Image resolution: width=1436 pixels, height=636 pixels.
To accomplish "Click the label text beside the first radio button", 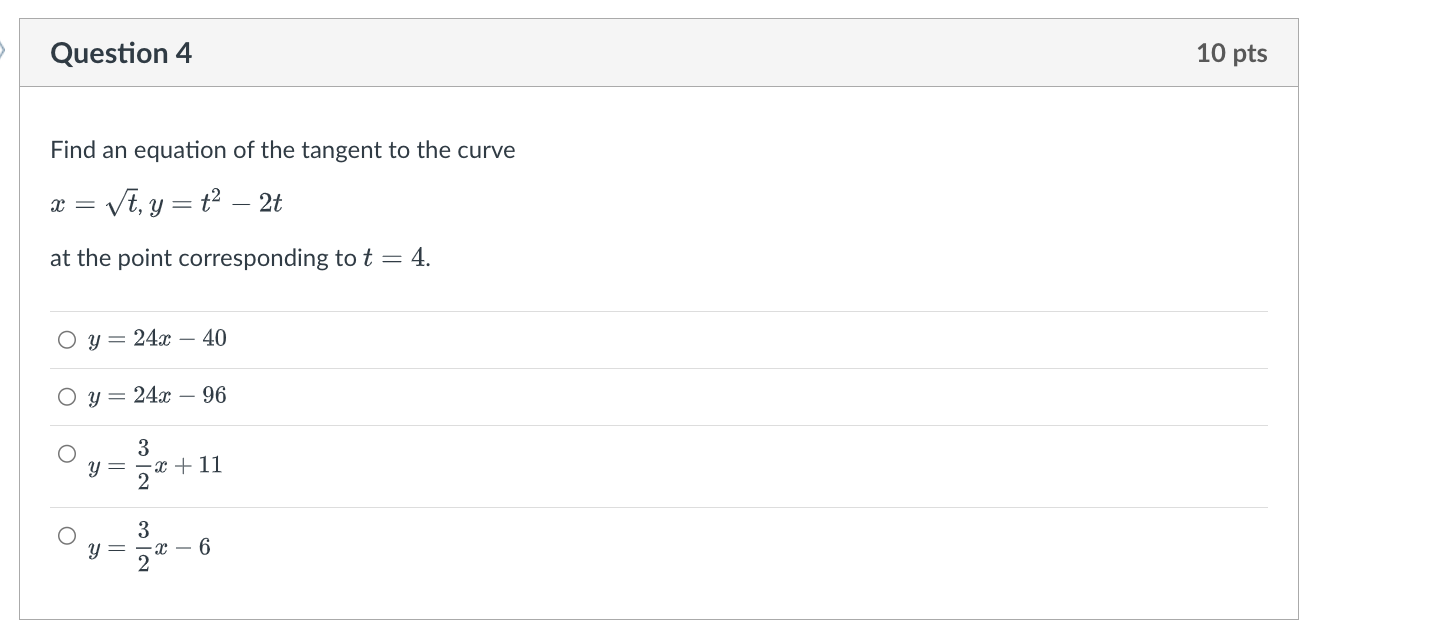I will pos(157,339).
